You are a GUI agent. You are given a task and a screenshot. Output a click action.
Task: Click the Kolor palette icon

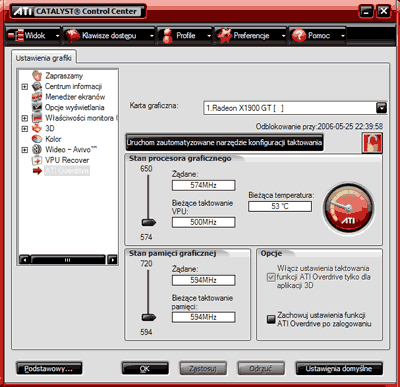[x=37, y=139]
